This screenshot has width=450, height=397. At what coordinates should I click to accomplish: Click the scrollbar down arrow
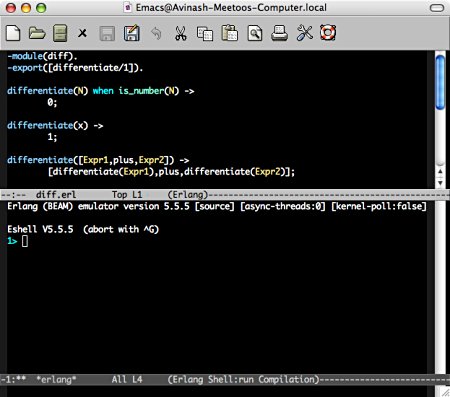click(440, 183)
